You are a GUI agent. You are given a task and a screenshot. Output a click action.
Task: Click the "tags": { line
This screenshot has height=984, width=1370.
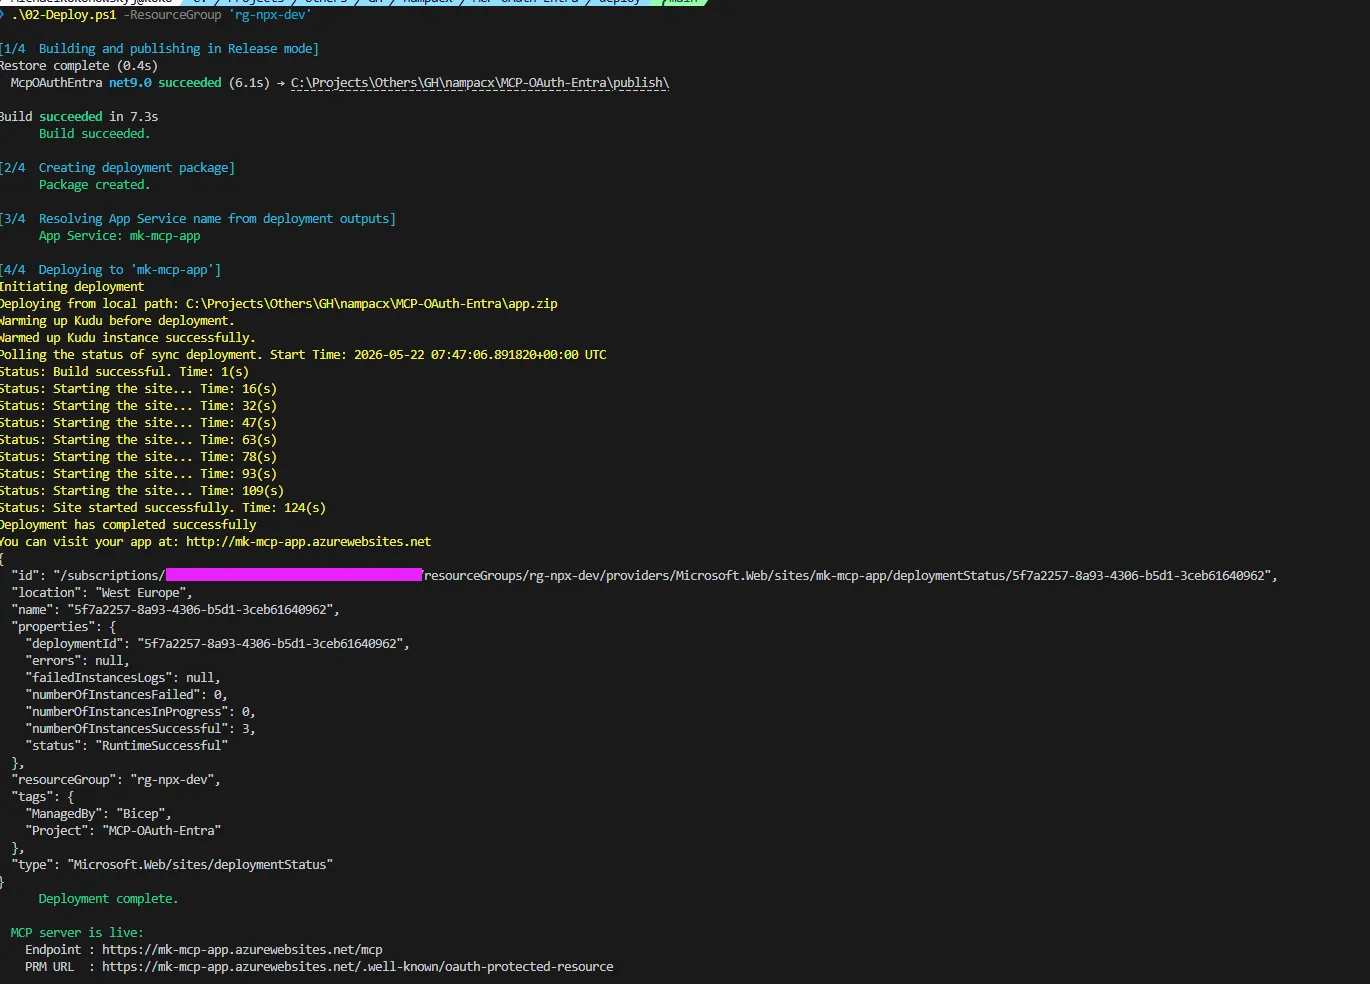coord(42,797)
